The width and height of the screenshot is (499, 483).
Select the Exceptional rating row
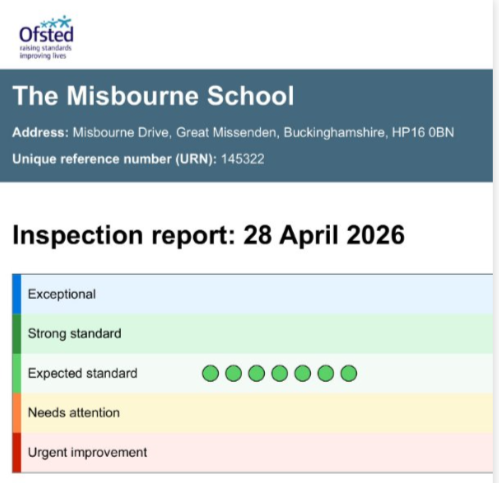252,294
